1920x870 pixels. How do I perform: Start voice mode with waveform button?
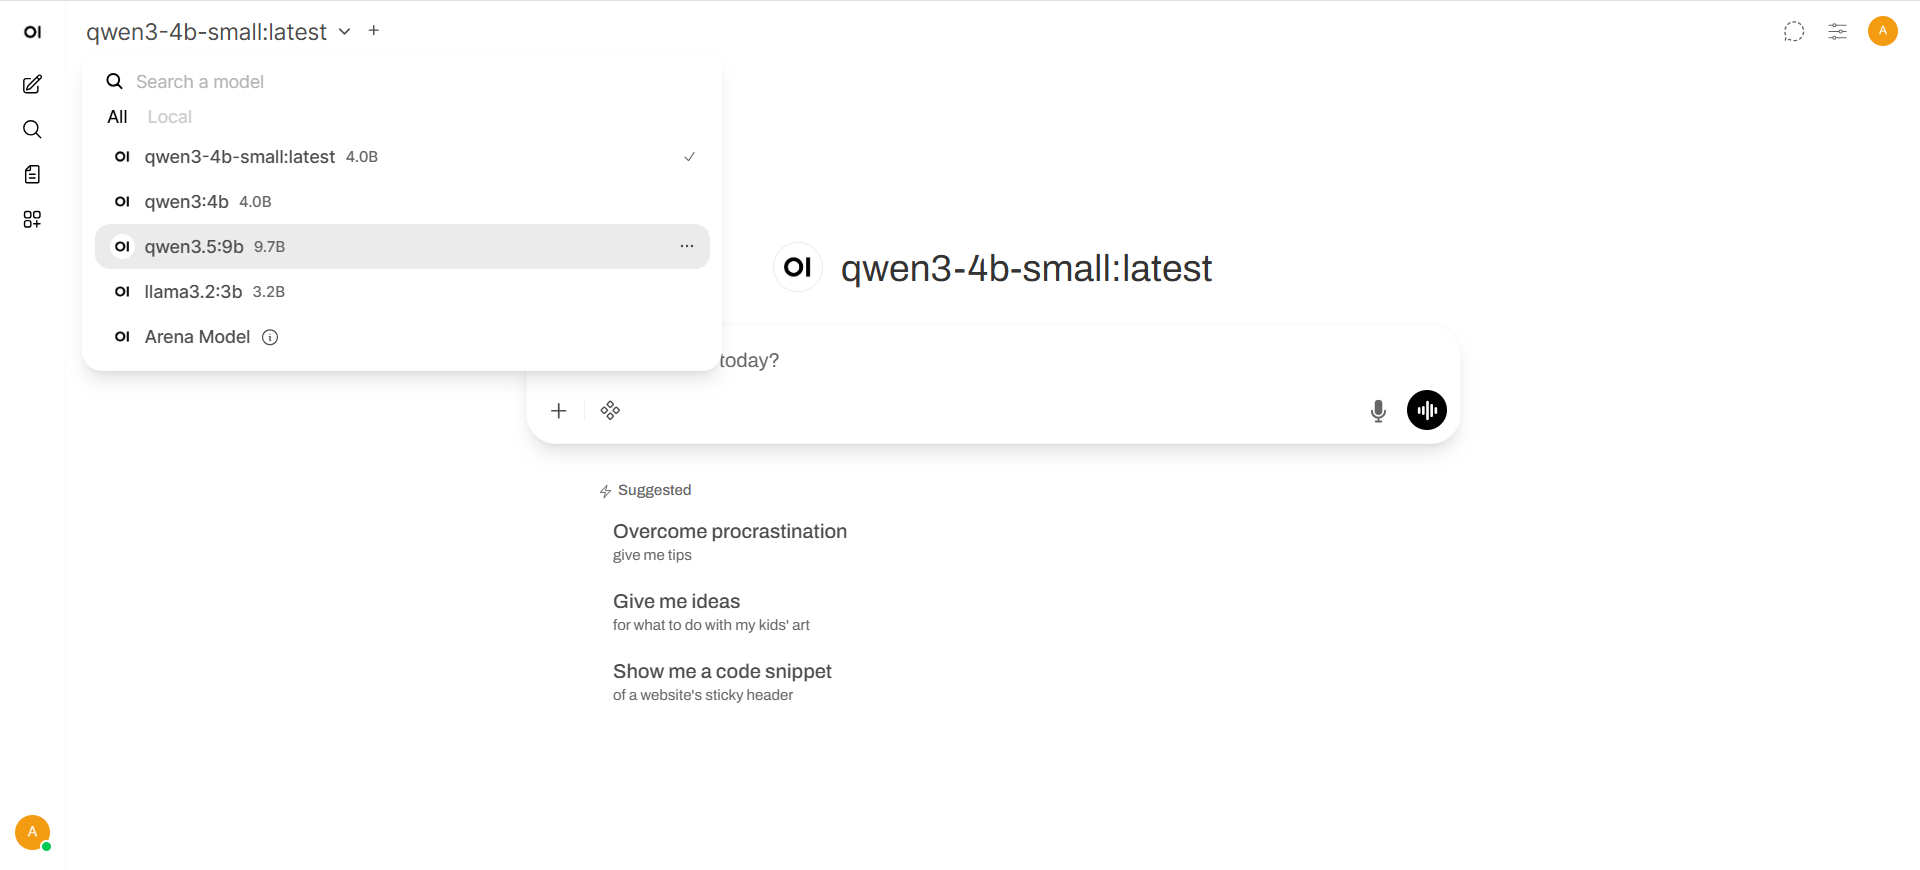coord(1426,410)
